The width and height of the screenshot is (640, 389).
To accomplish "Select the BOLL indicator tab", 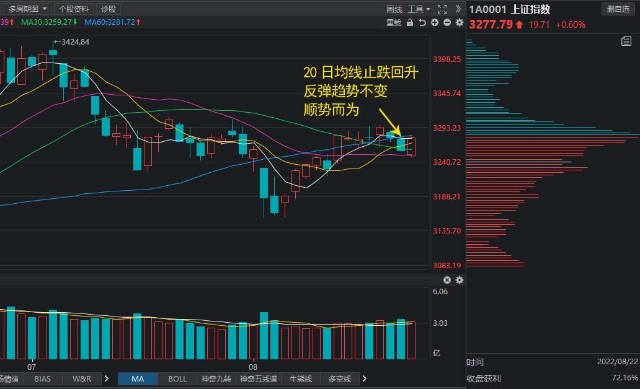I will point(177,379).
